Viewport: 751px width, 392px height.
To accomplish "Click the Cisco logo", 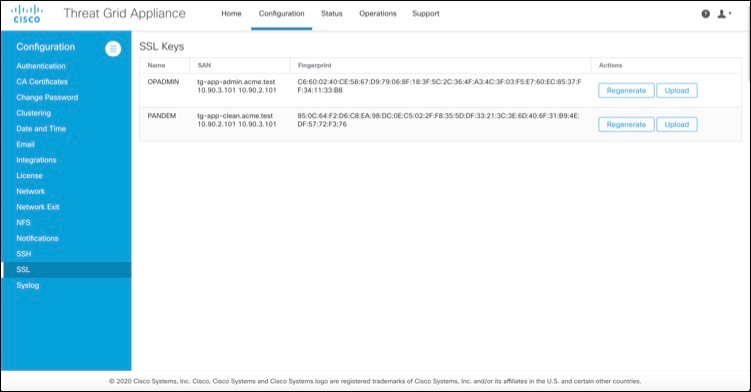I will click(x=26, y=14).
